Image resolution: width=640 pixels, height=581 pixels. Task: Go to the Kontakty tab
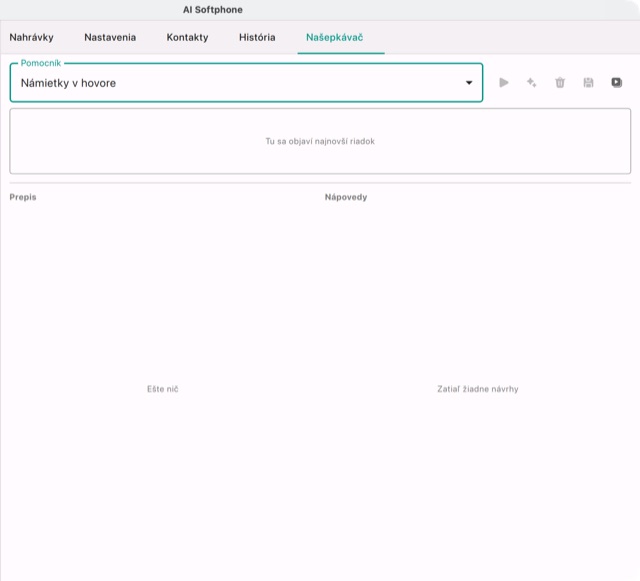coord(187,37)
